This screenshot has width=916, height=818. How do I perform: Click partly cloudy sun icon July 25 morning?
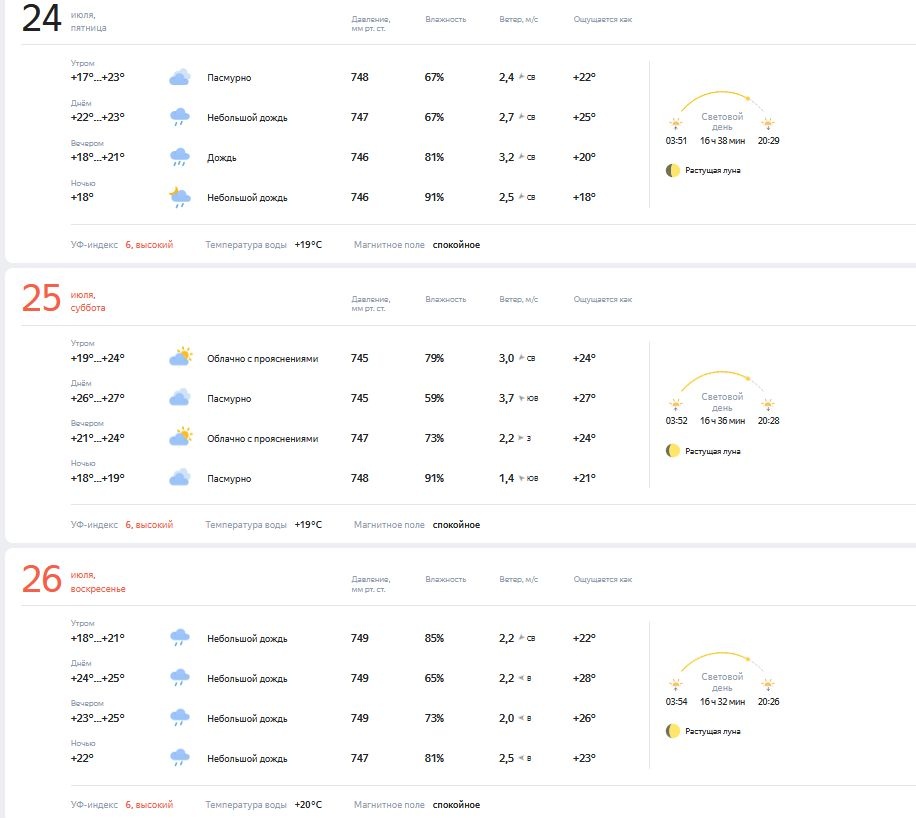181,357
